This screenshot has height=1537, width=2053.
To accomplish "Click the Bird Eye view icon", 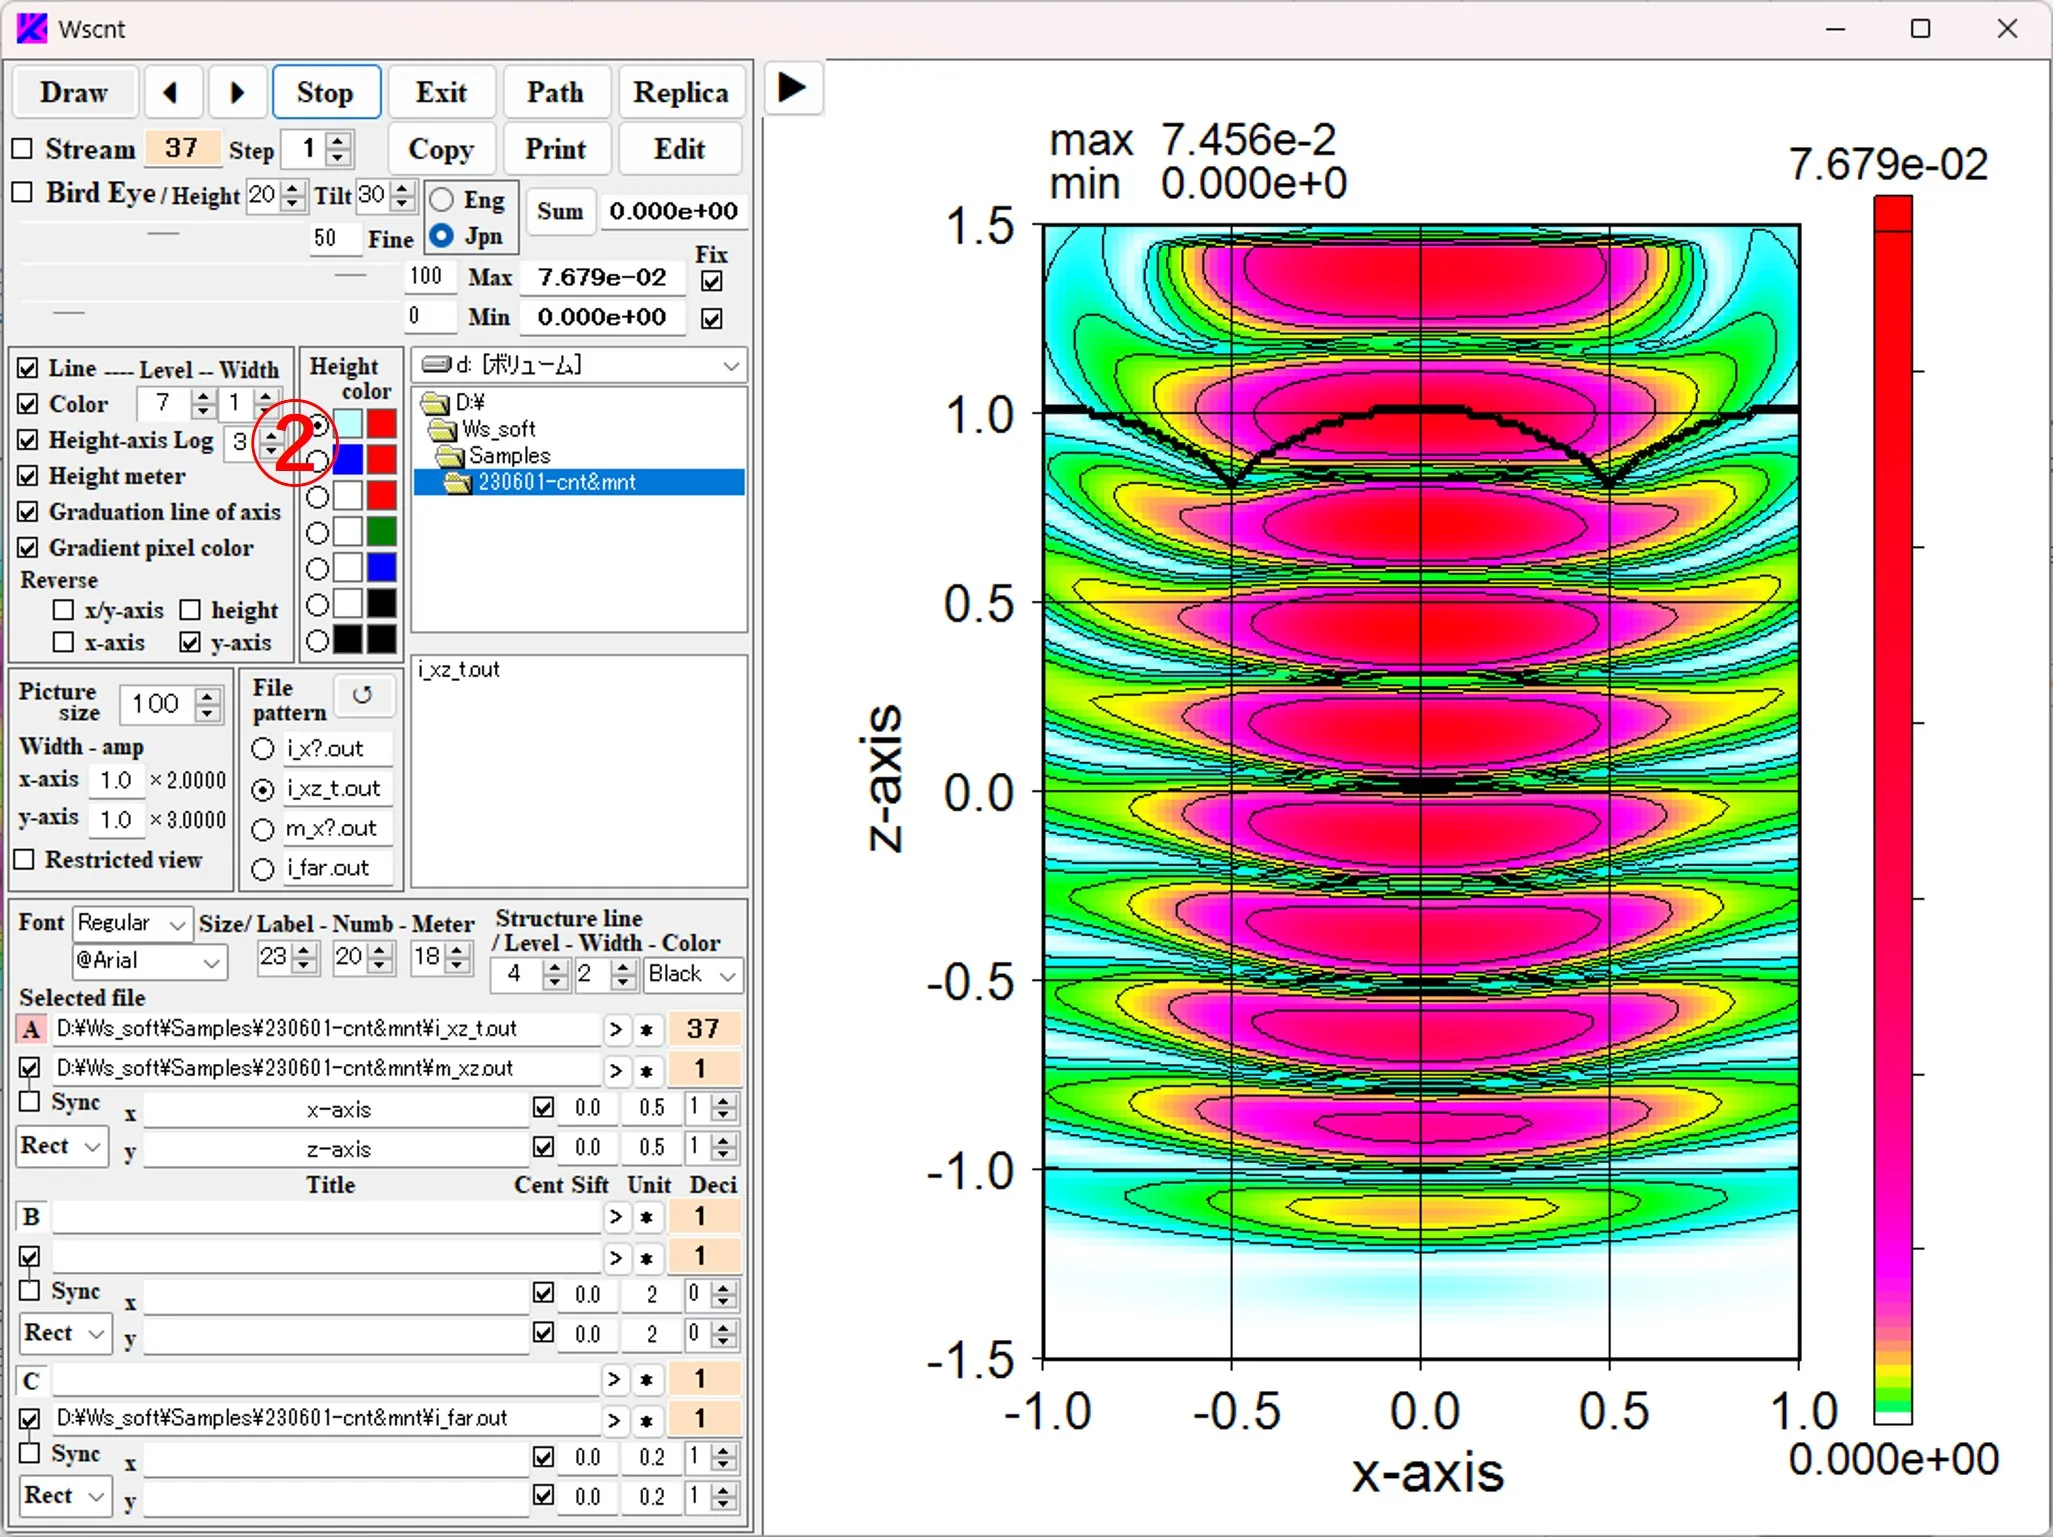I will (26, 194).
